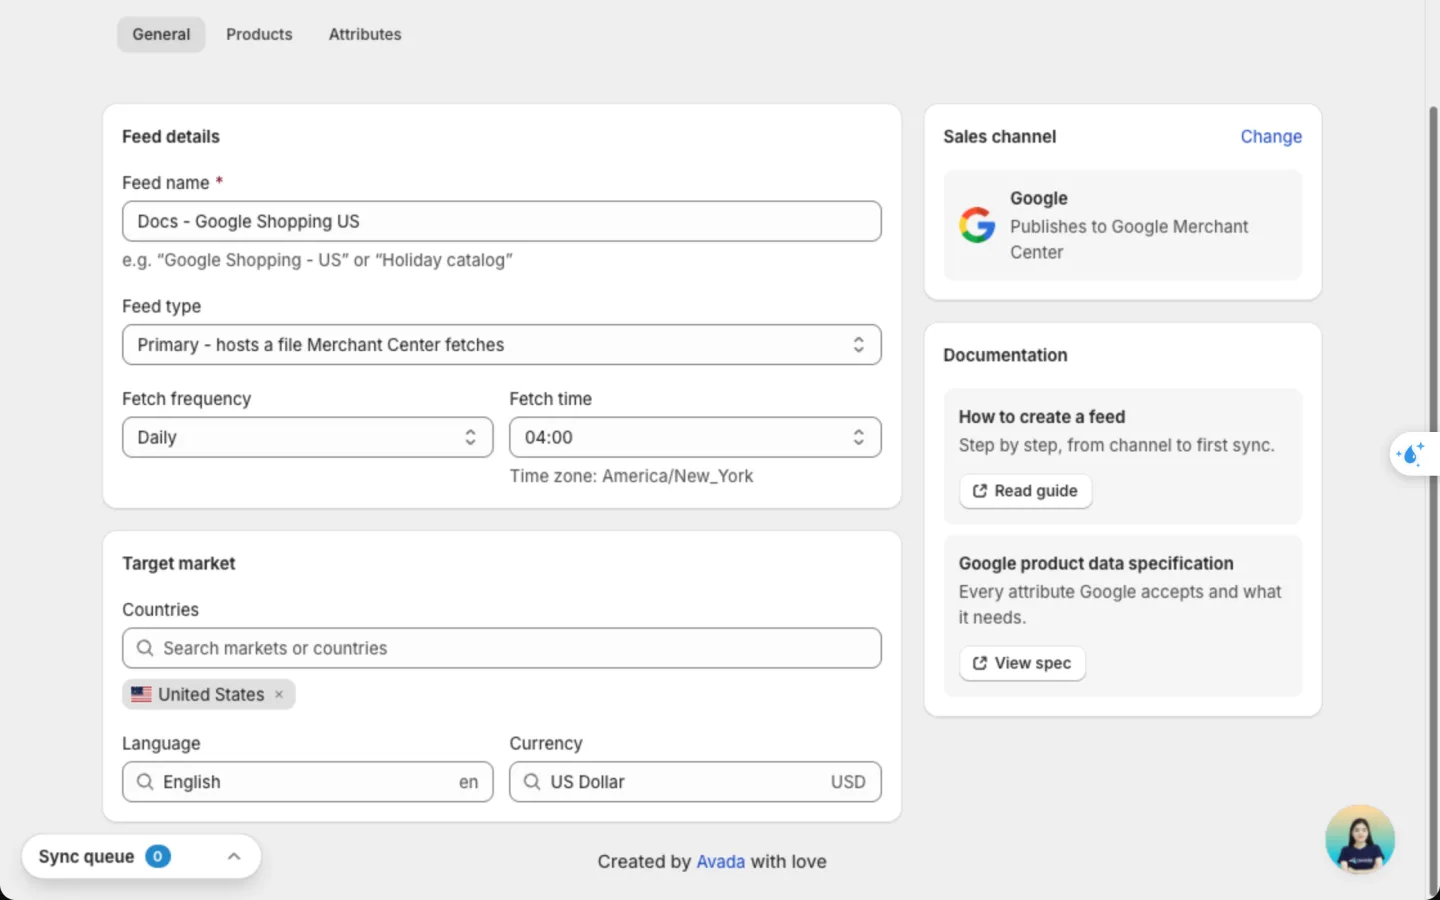This screenshot has height=900, width=1440.
Task: Click the Read guide button
Action: point(1025,491)
